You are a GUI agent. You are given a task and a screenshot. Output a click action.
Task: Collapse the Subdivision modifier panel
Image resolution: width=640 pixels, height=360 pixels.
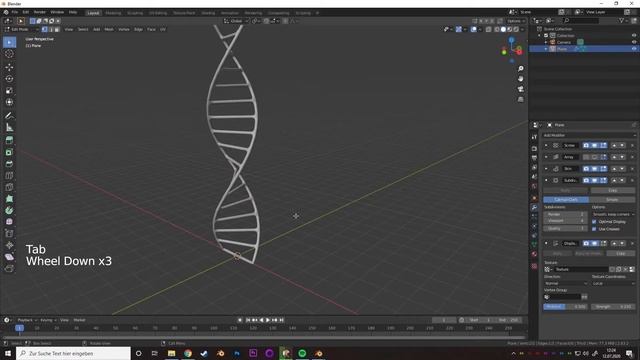[x=546, y=180]
